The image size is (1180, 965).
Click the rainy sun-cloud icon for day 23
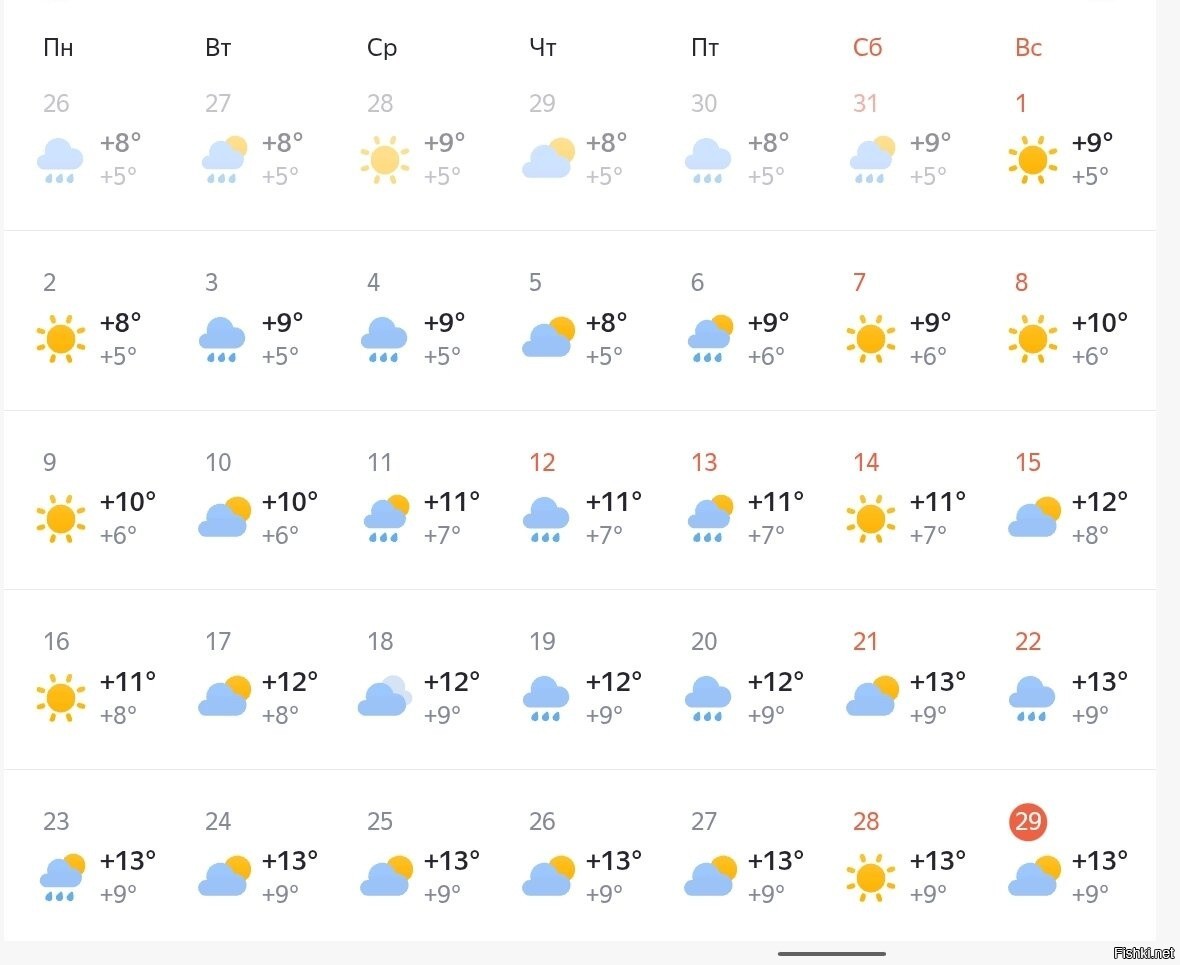coord(62,878)
